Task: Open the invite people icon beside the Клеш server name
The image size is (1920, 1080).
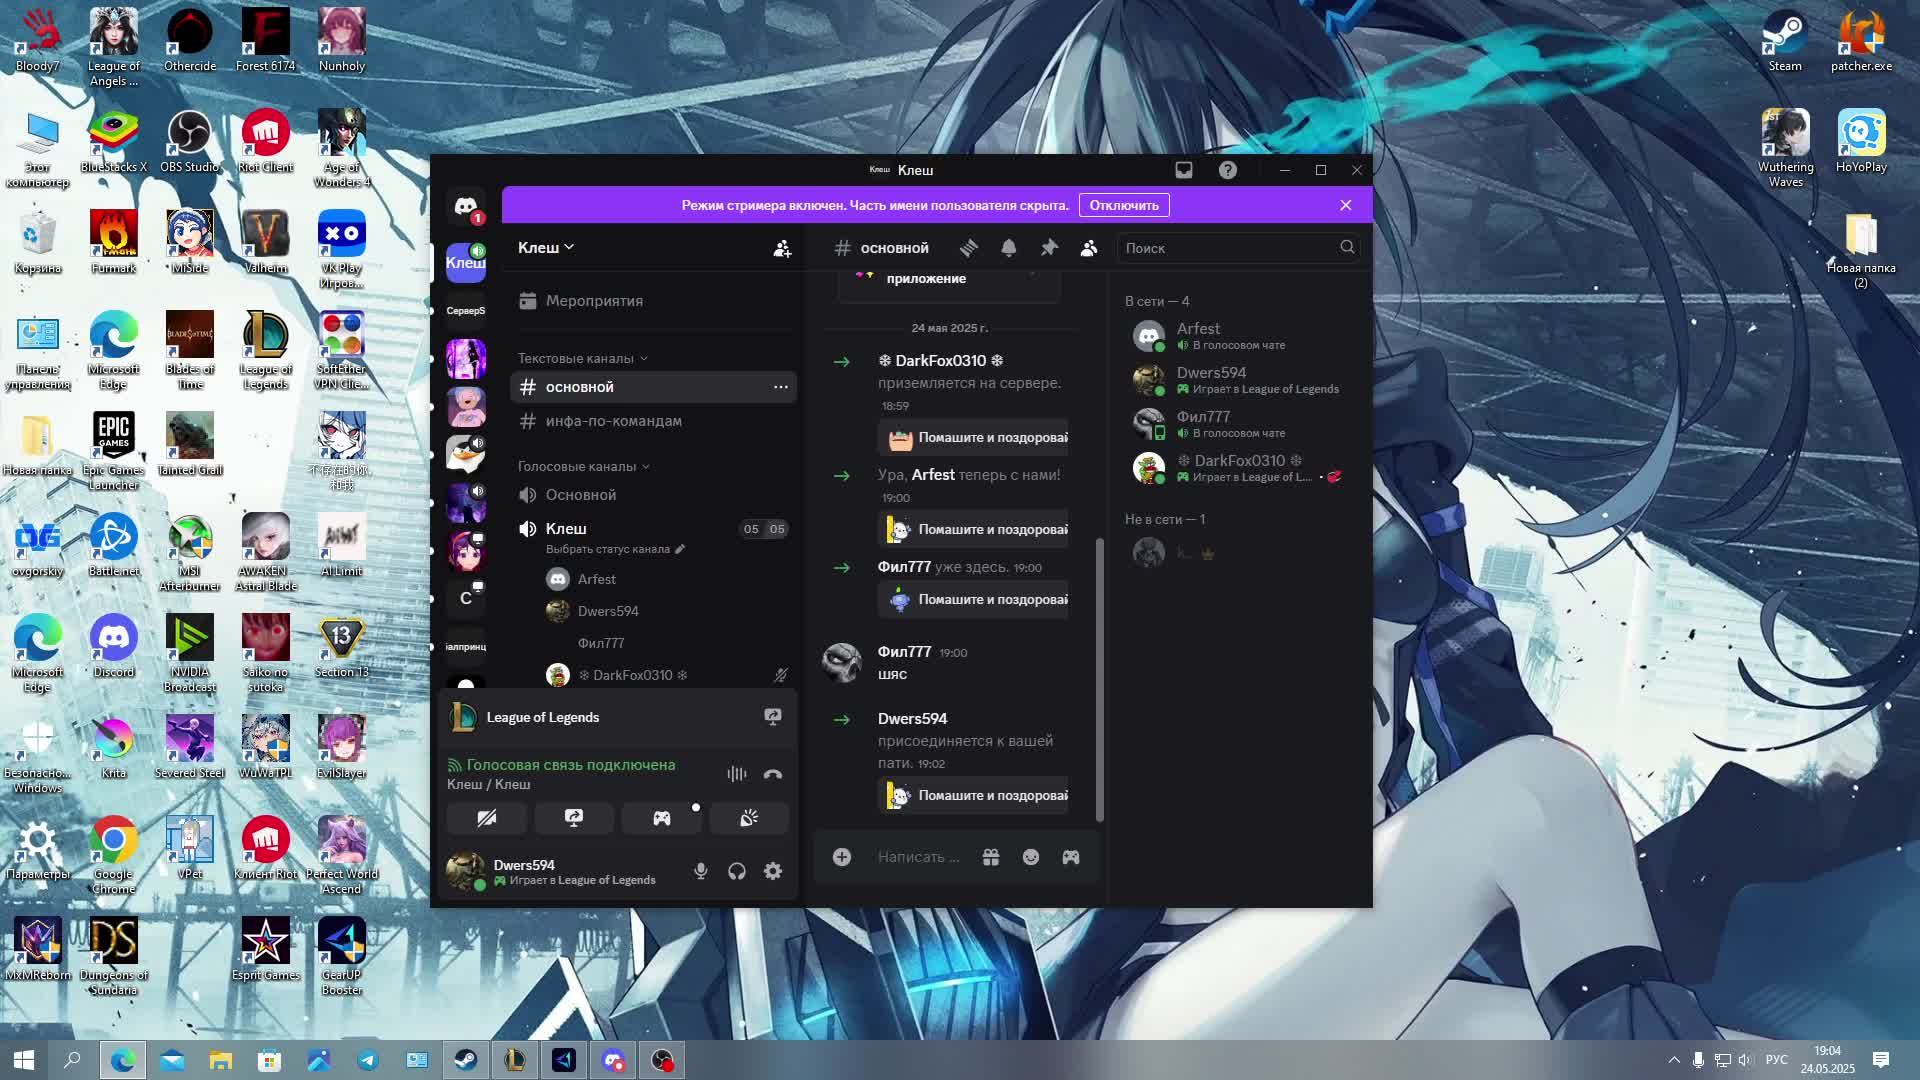Action: (x=782, y=248)
